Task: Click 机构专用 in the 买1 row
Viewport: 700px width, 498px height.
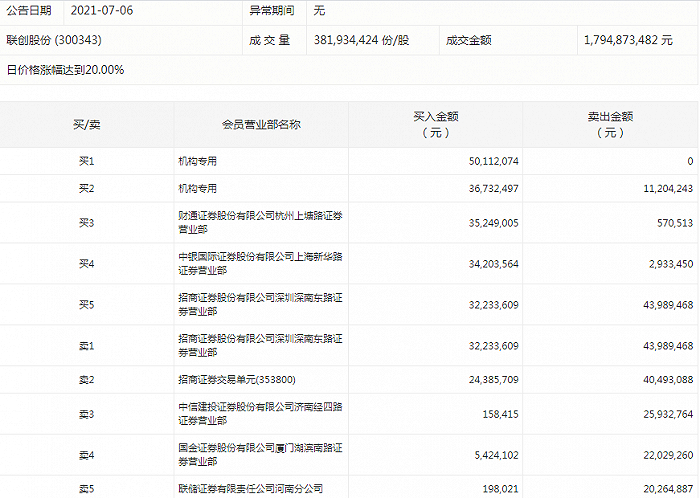Action: 197,161
